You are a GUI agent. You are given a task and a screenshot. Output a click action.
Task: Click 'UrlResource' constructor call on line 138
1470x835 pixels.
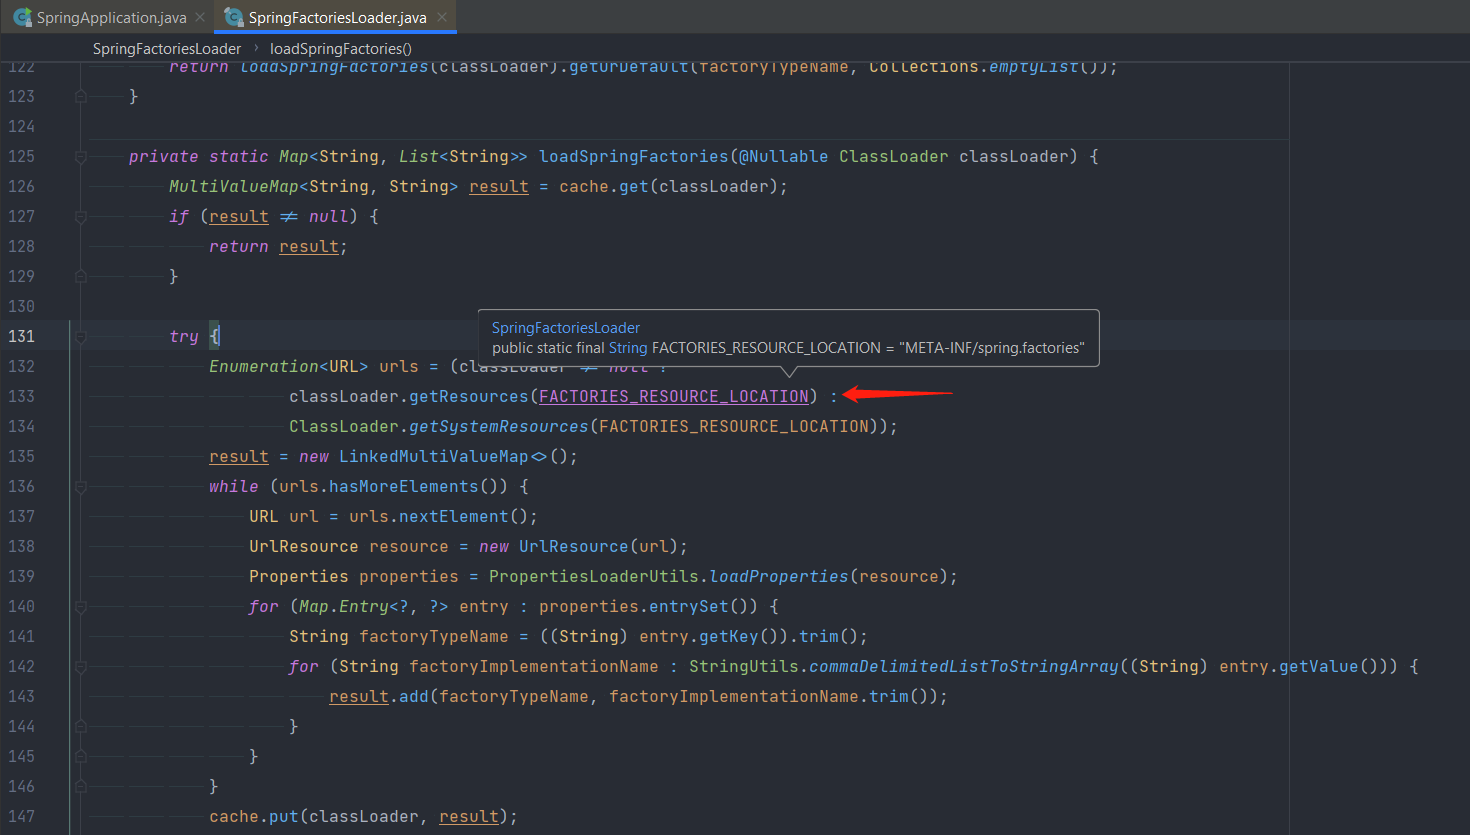(x=574, y=546)
